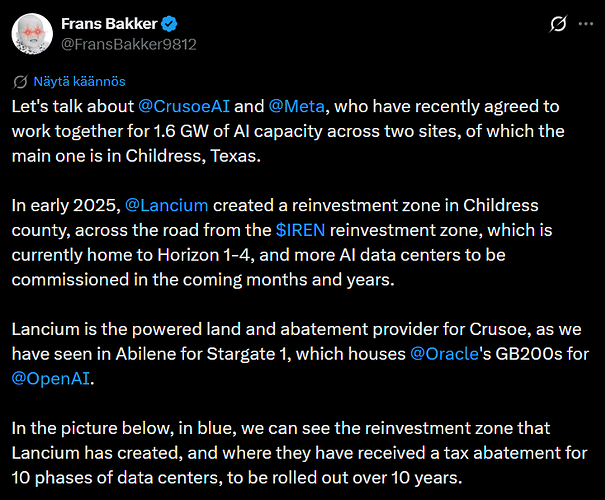The image size is (605, 500).
Task: Click the small Grok icon beside Näytä käännös
Action: (20, 82)
